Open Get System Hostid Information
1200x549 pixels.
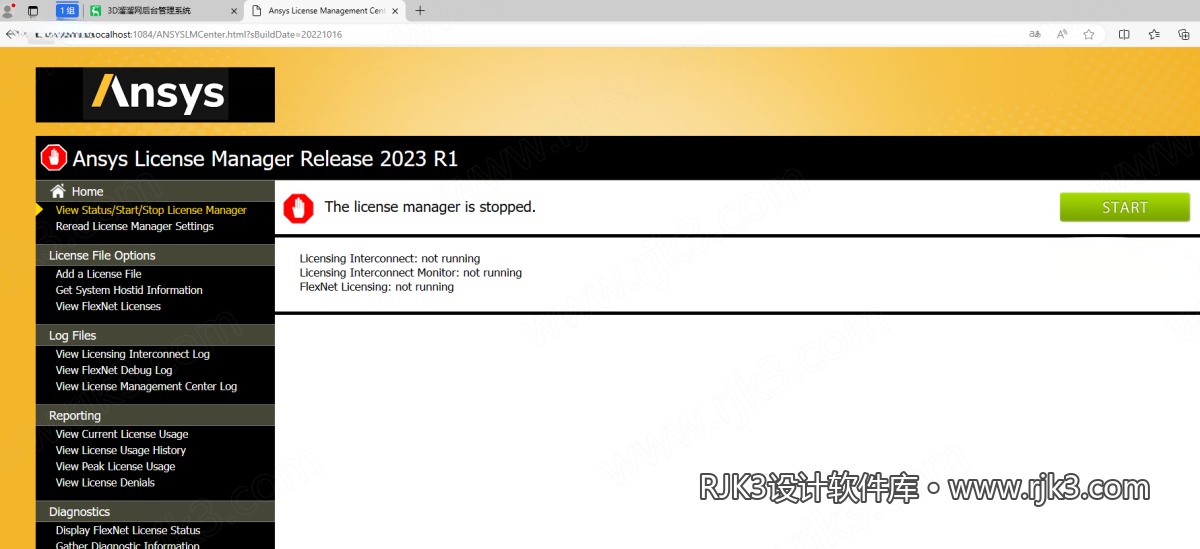[x=129, y=290]
